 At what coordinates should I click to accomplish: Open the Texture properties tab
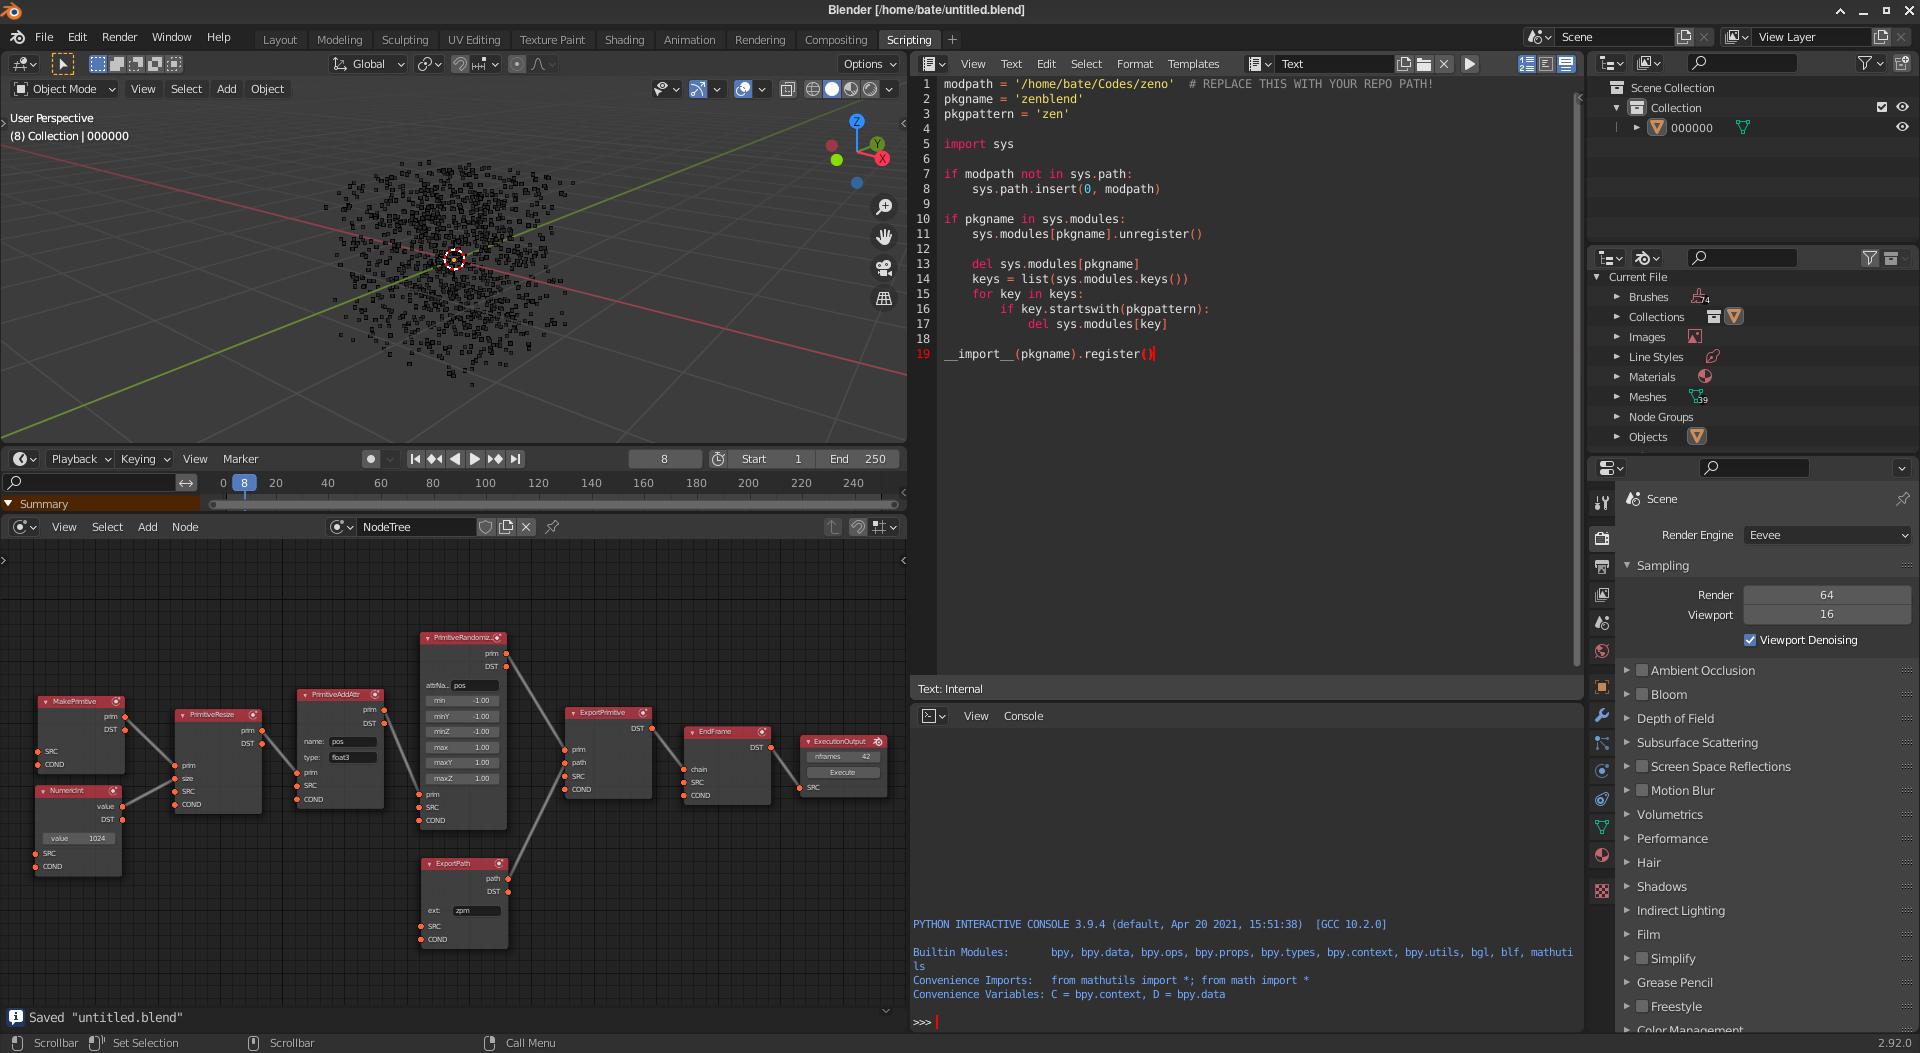point(1602,891)
